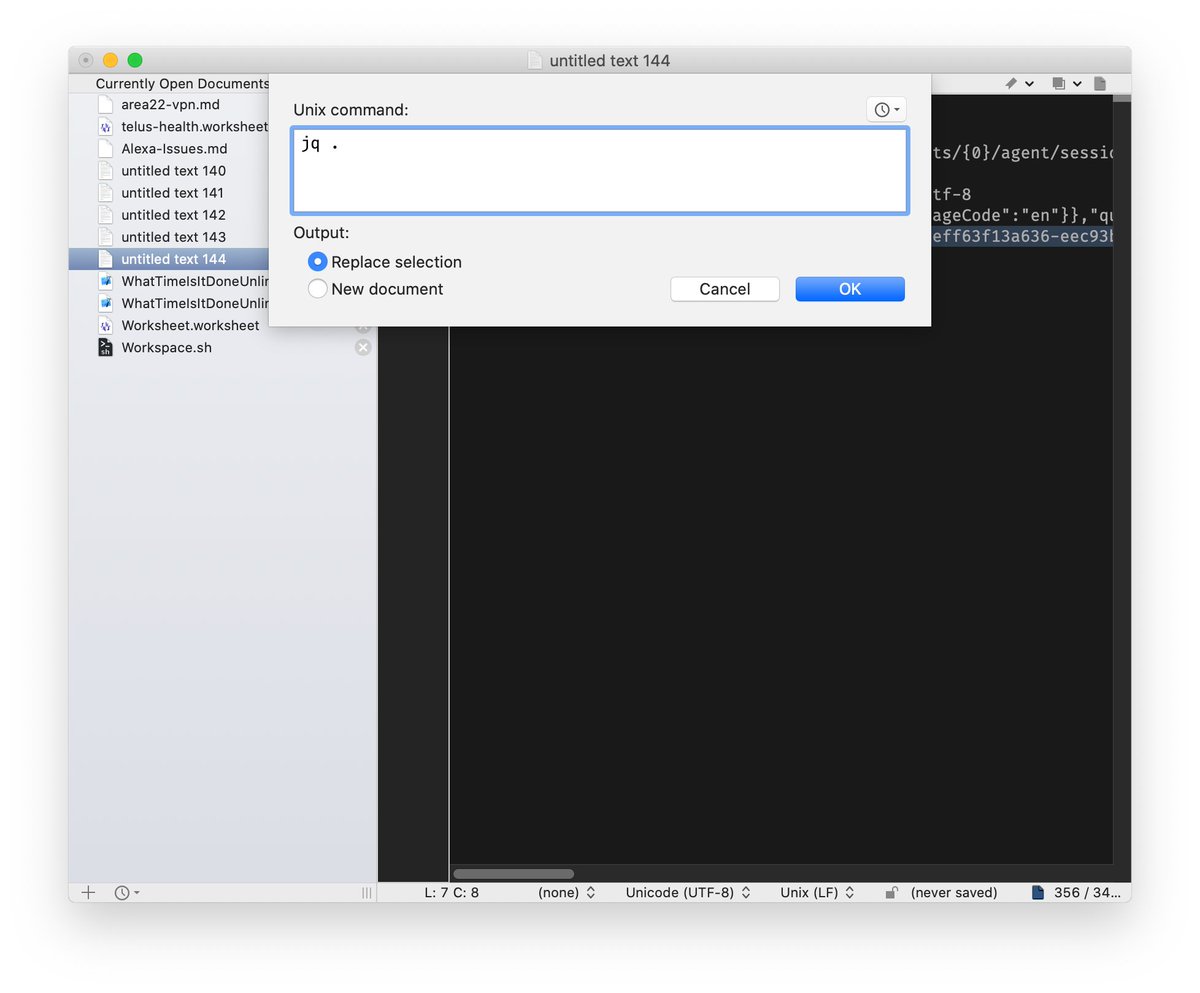Click the untitled text 143 file icon

(105, 237)
